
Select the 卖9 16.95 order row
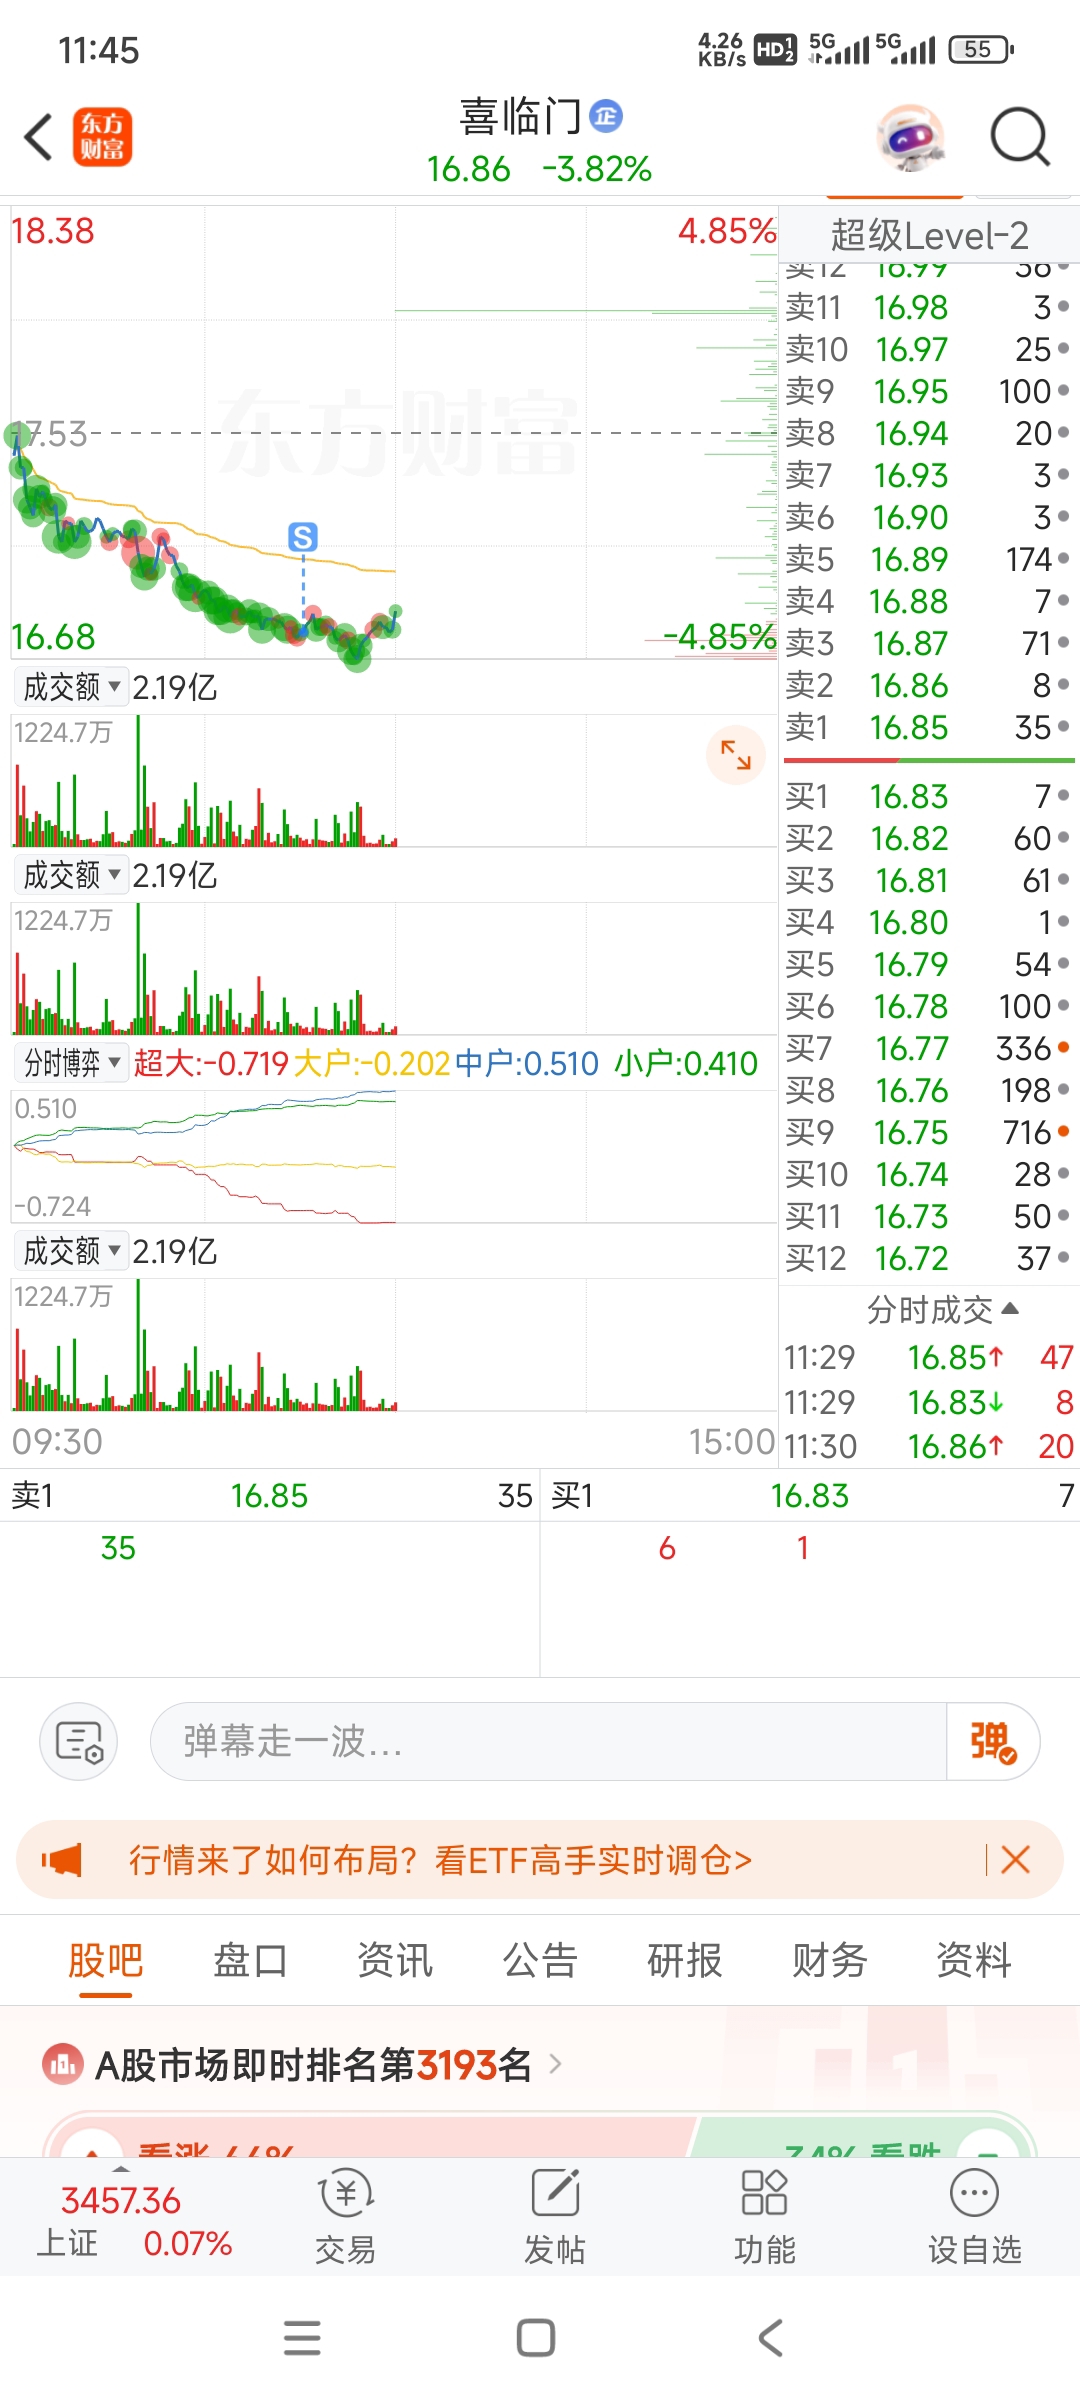927,391
